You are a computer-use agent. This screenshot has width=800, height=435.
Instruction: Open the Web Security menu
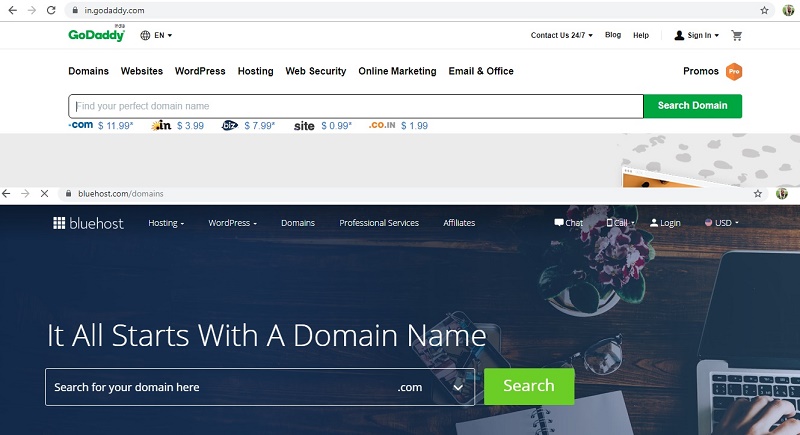(x=316, y=71)
